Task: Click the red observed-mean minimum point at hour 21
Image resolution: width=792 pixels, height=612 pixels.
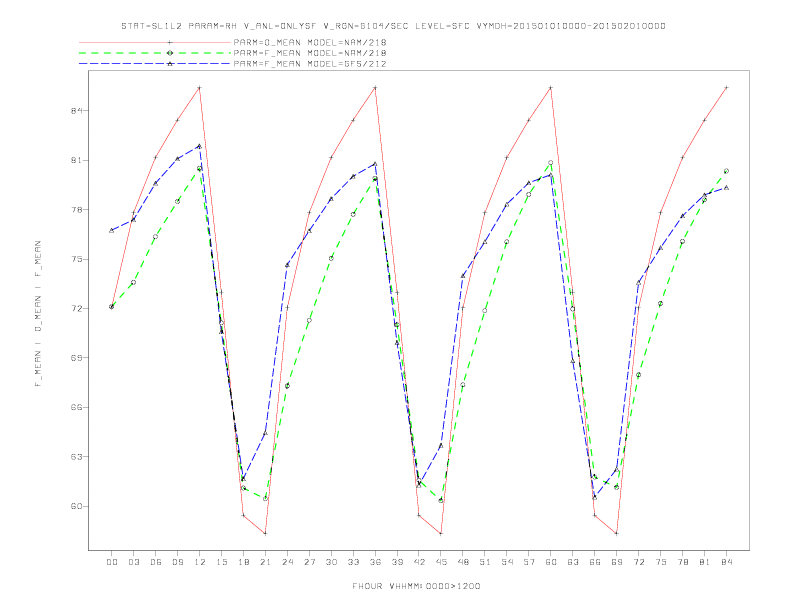Action: (x=265, y=533)
